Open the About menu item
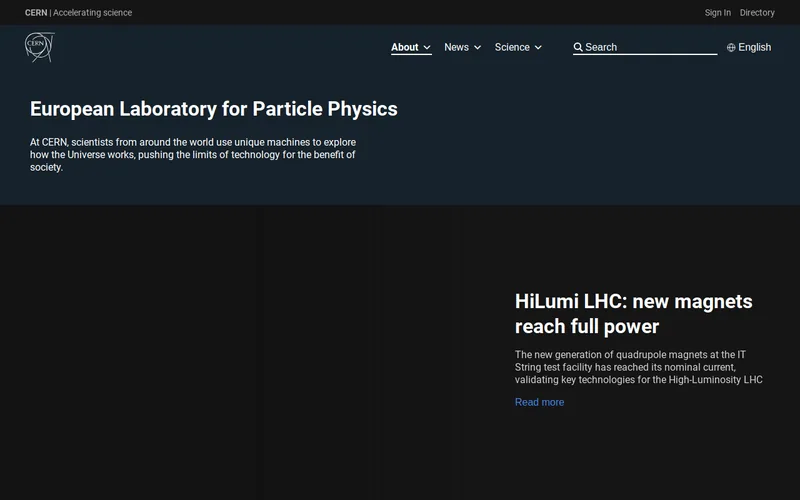Screen dimensions: 800x500 click(x=405, y=47)
